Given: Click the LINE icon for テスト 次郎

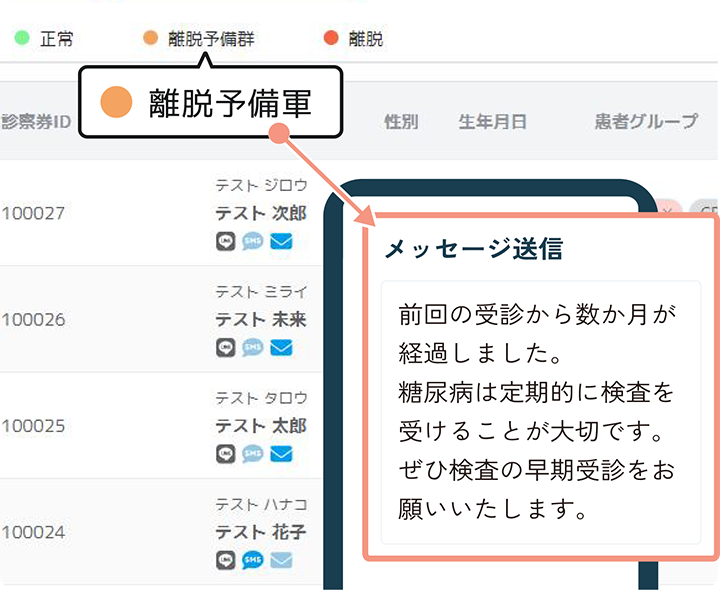Looking at the screenshot, I should coord(225,241).
